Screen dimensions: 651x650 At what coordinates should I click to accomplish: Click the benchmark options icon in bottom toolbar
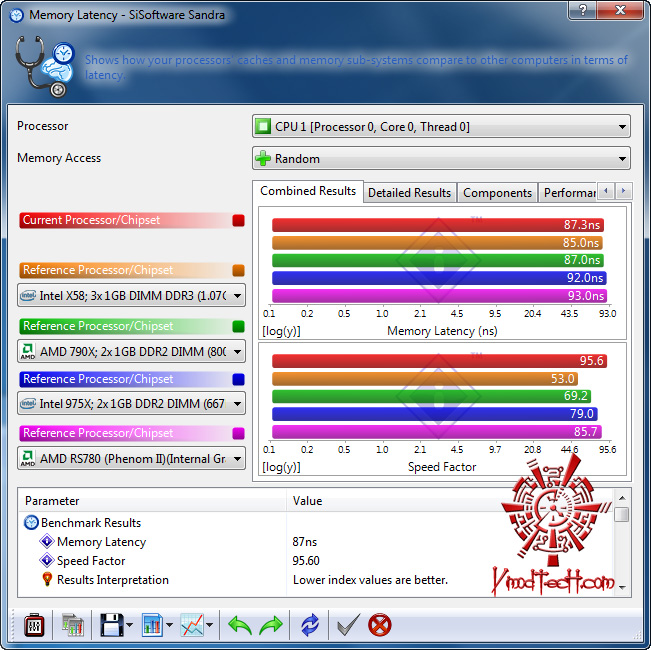point(34,625)
